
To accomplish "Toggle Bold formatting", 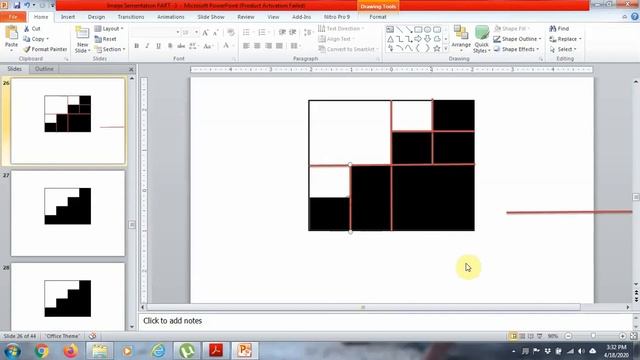I will click(x=137, y=46).
